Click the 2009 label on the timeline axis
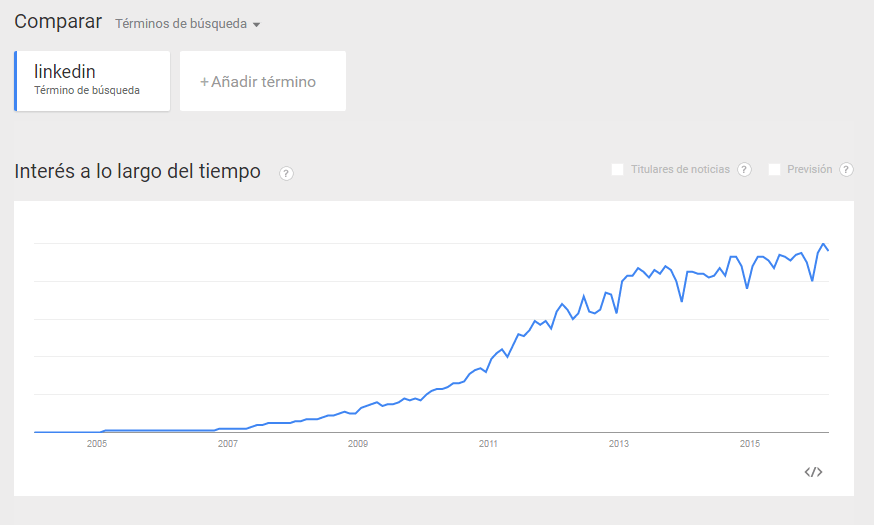 (x=358, y=443)
